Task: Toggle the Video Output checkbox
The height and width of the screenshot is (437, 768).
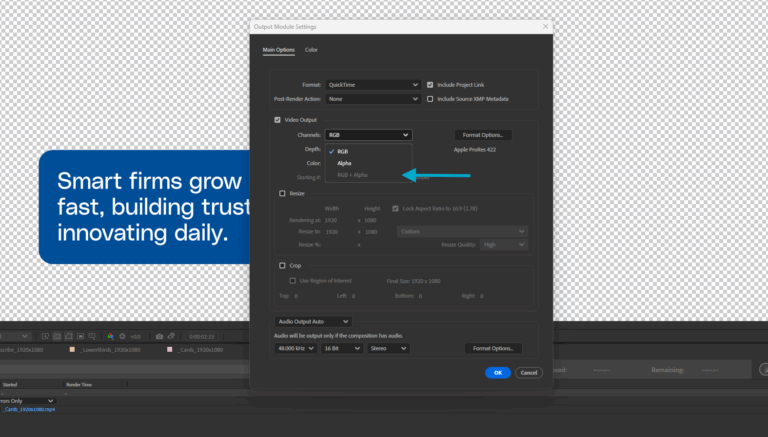Action: pyautogui.click(x=277, y=120)
